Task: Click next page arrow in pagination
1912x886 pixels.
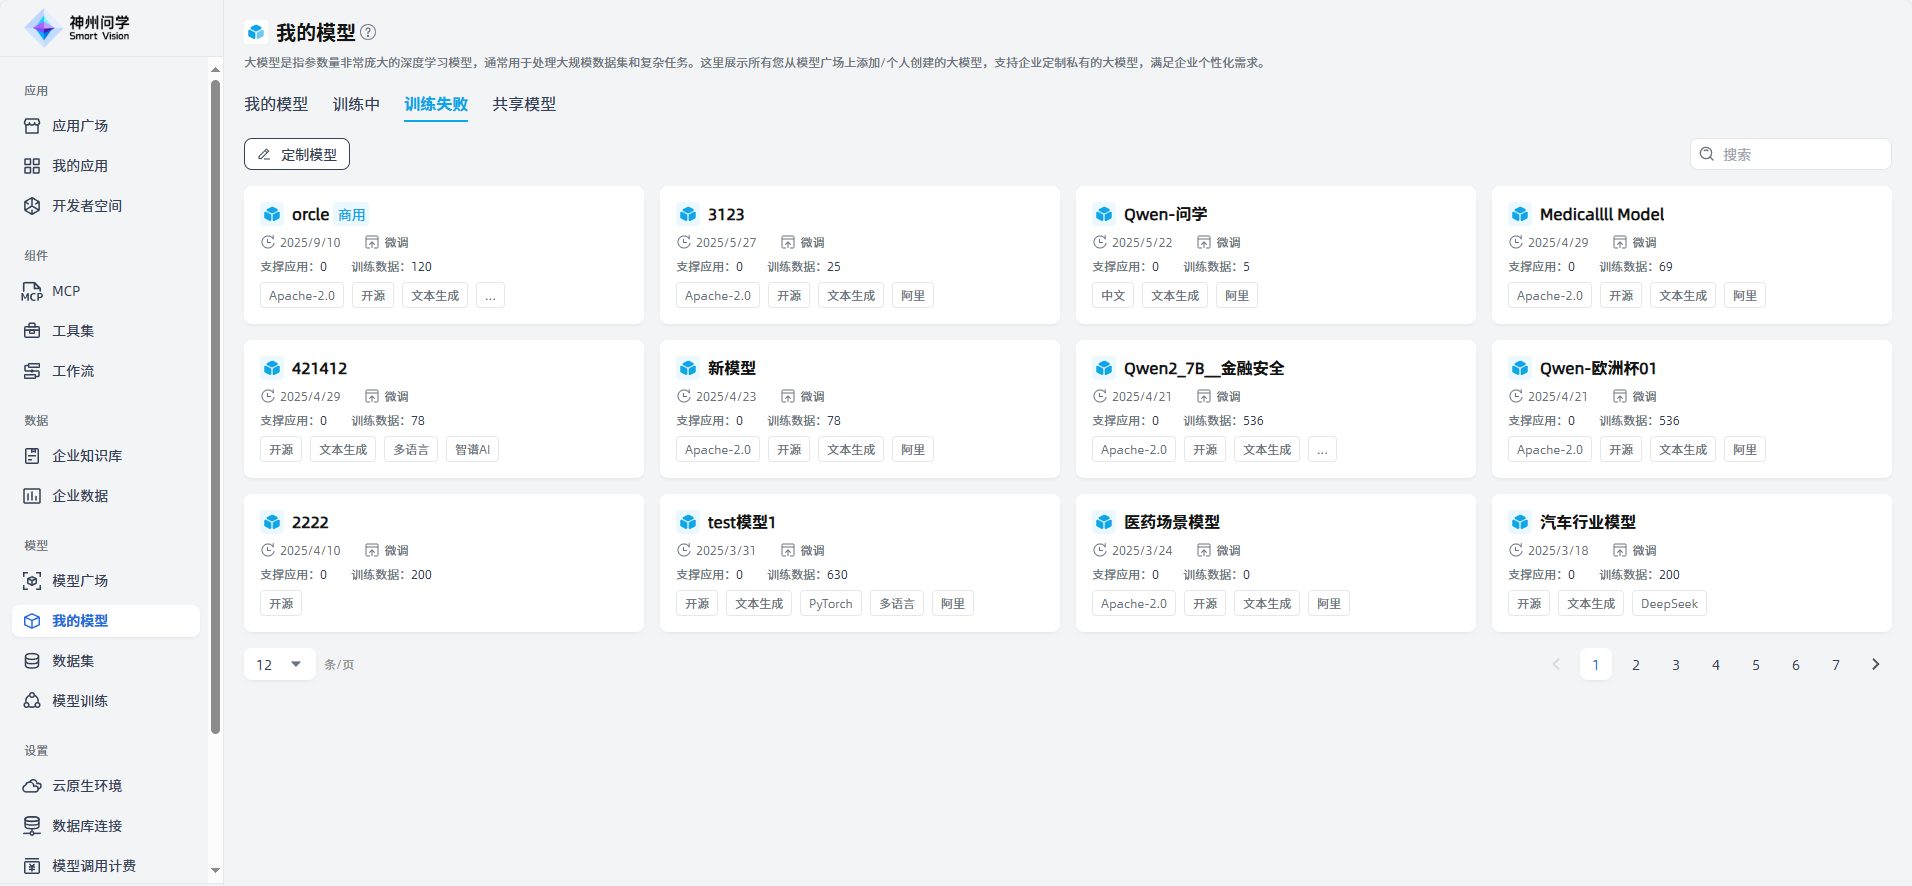Action: point(1875,664)
